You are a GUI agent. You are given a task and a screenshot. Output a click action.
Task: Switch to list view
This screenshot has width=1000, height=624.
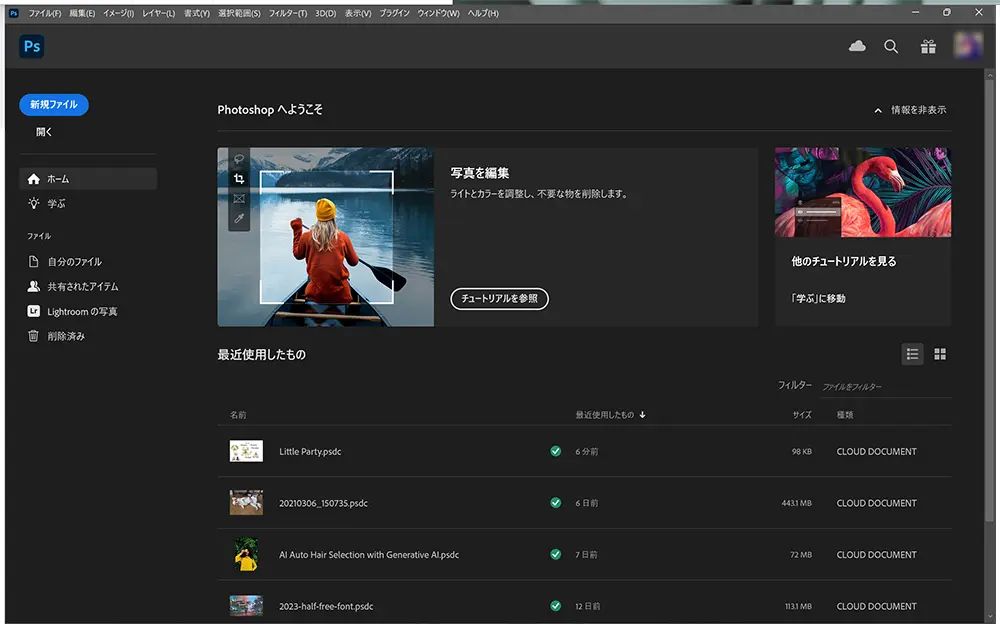point(913,354)
